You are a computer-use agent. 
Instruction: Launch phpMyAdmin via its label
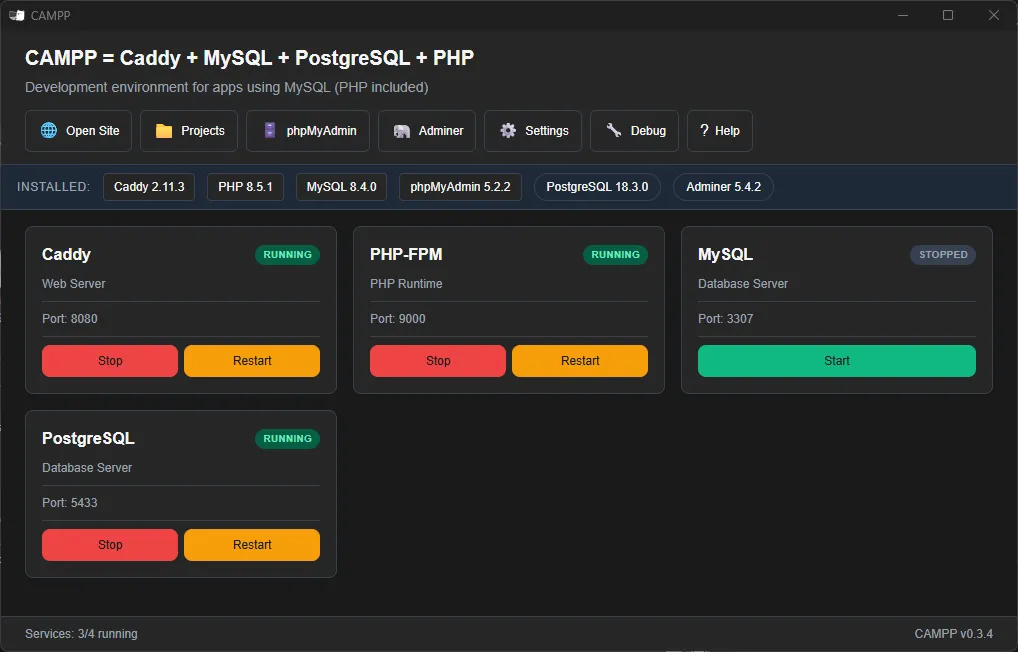[321, 131]
